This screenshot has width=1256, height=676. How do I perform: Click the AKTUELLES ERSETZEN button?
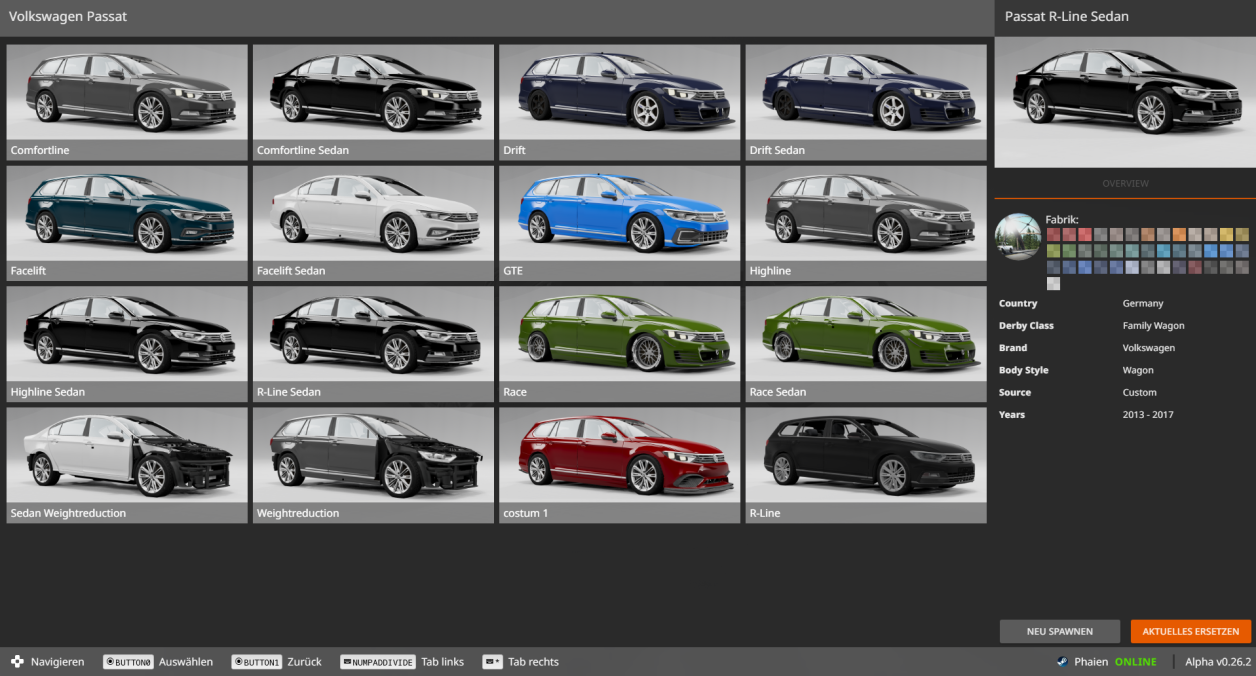click(x=1191, y=632)
